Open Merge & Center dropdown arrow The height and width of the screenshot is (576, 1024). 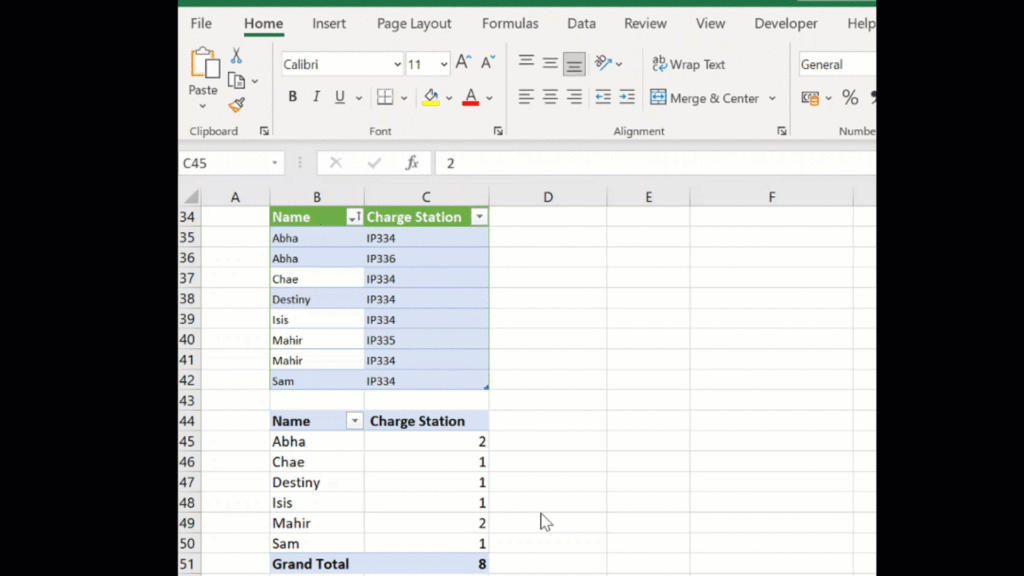click(x=773, y=99)
